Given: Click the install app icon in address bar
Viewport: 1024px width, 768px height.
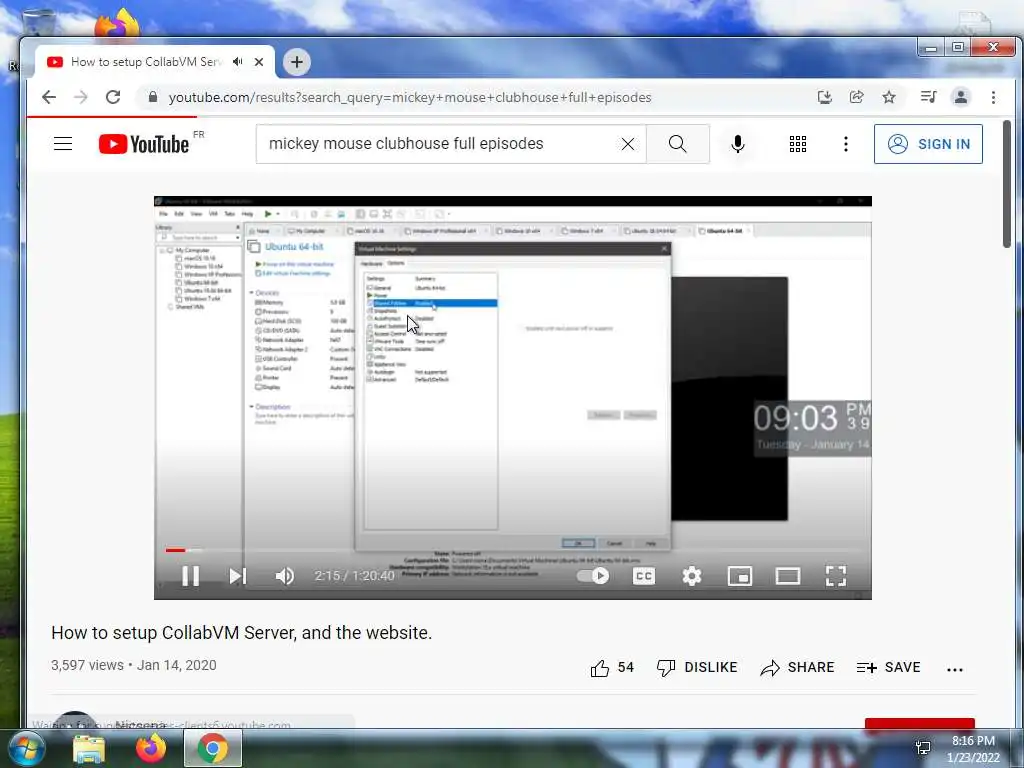Looking at the screenshot, I should pyautogui.click(x=825, y=97).
